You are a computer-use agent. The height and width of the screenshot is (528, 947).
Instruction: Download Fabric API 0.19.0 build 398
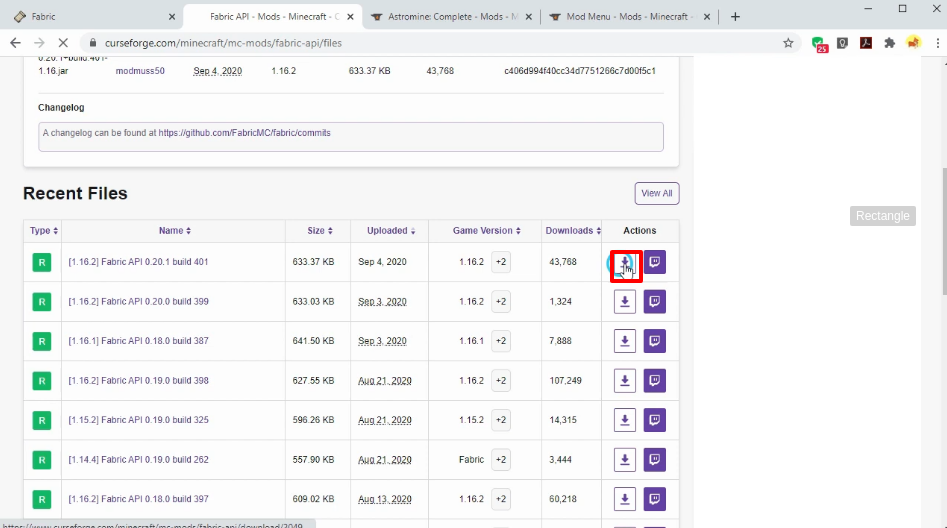coord(624,381)
